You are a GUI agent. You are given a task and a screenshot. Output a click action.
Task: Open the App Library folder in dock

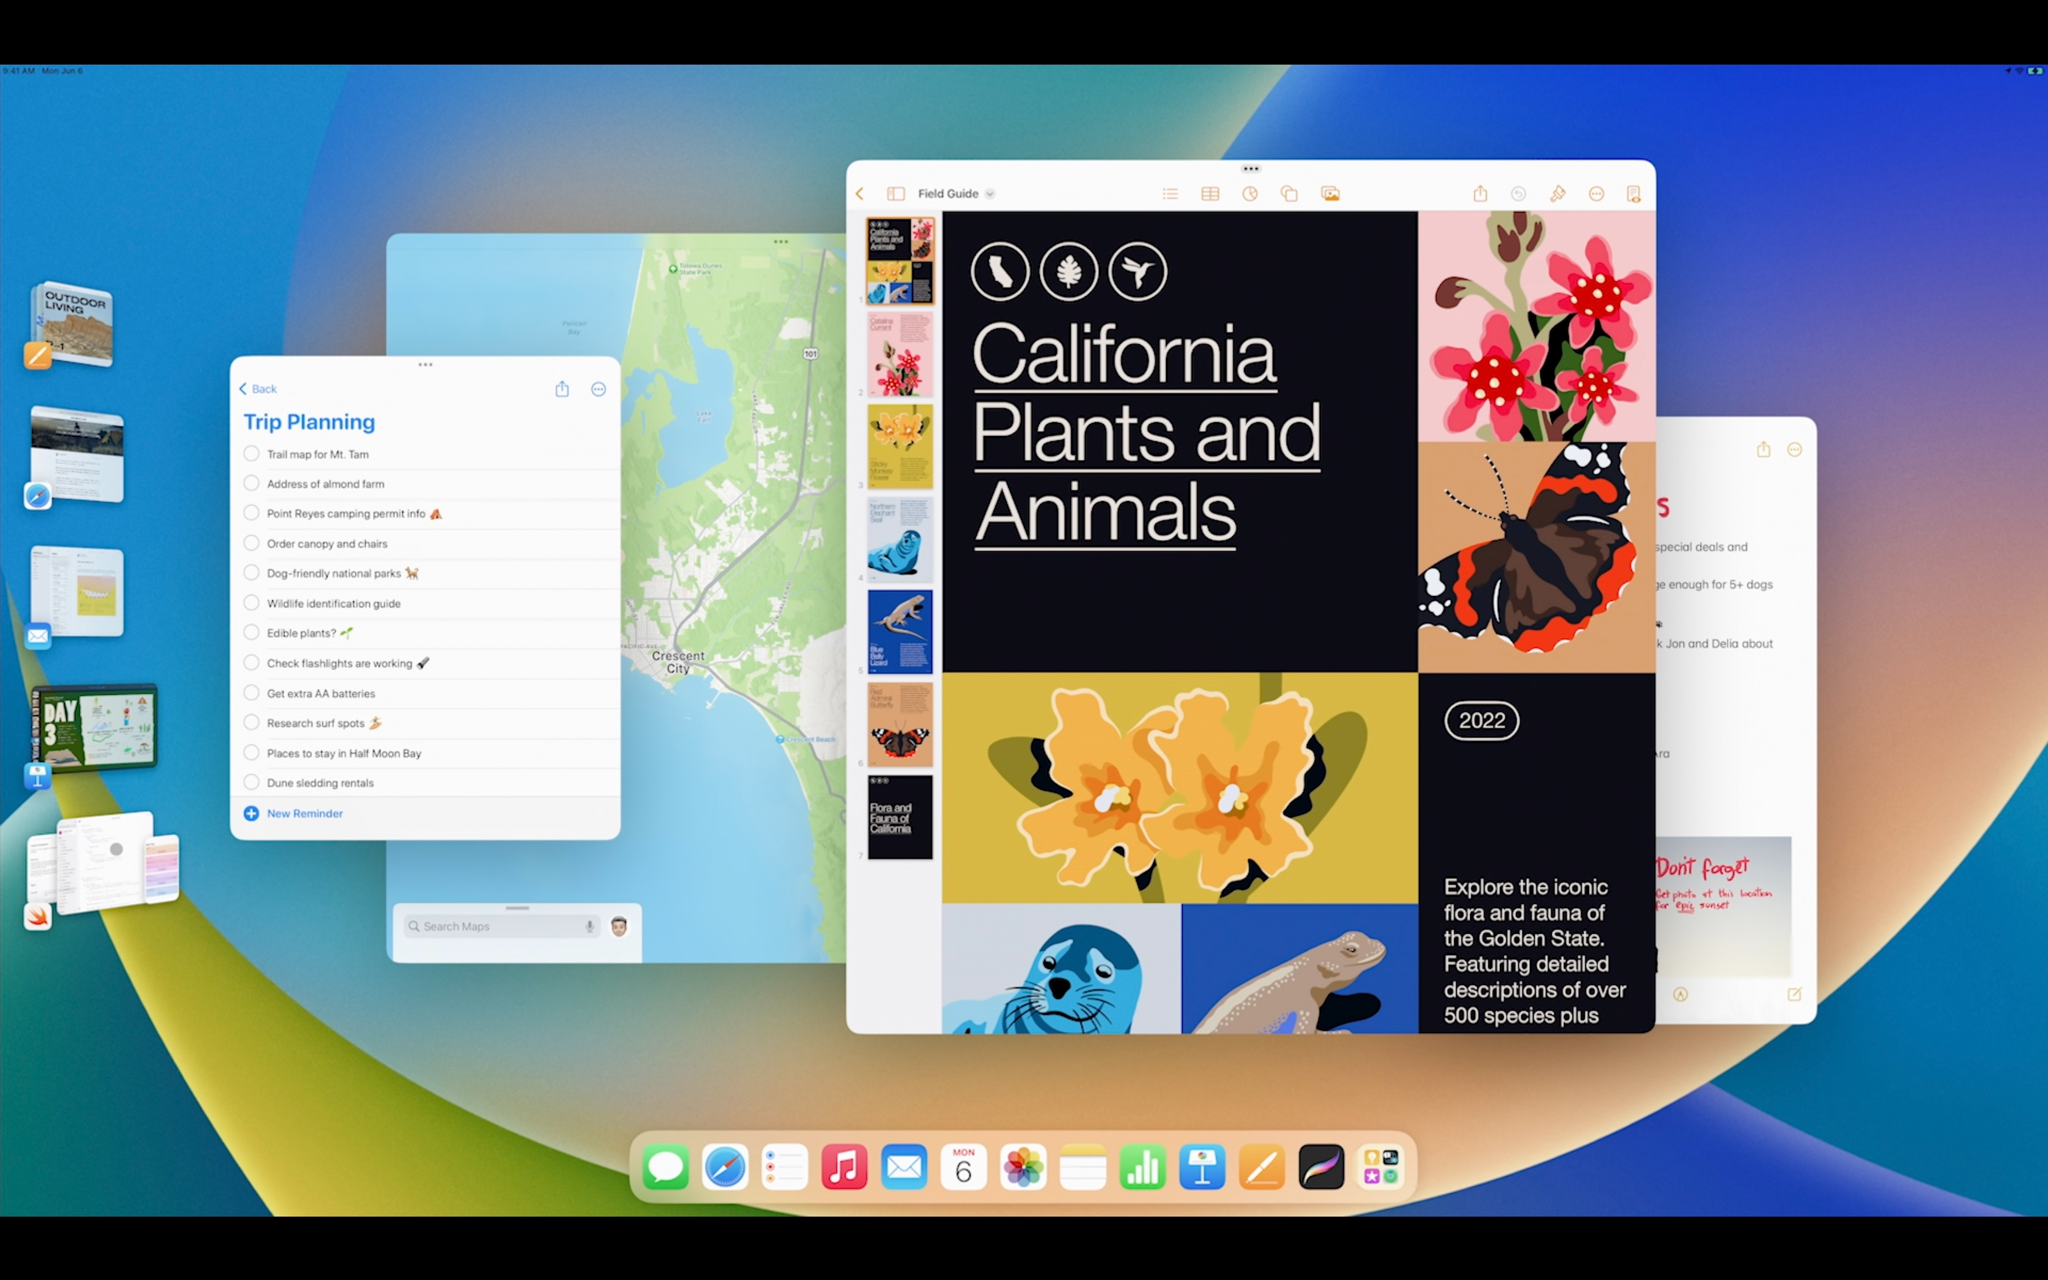[1381, 1167]
